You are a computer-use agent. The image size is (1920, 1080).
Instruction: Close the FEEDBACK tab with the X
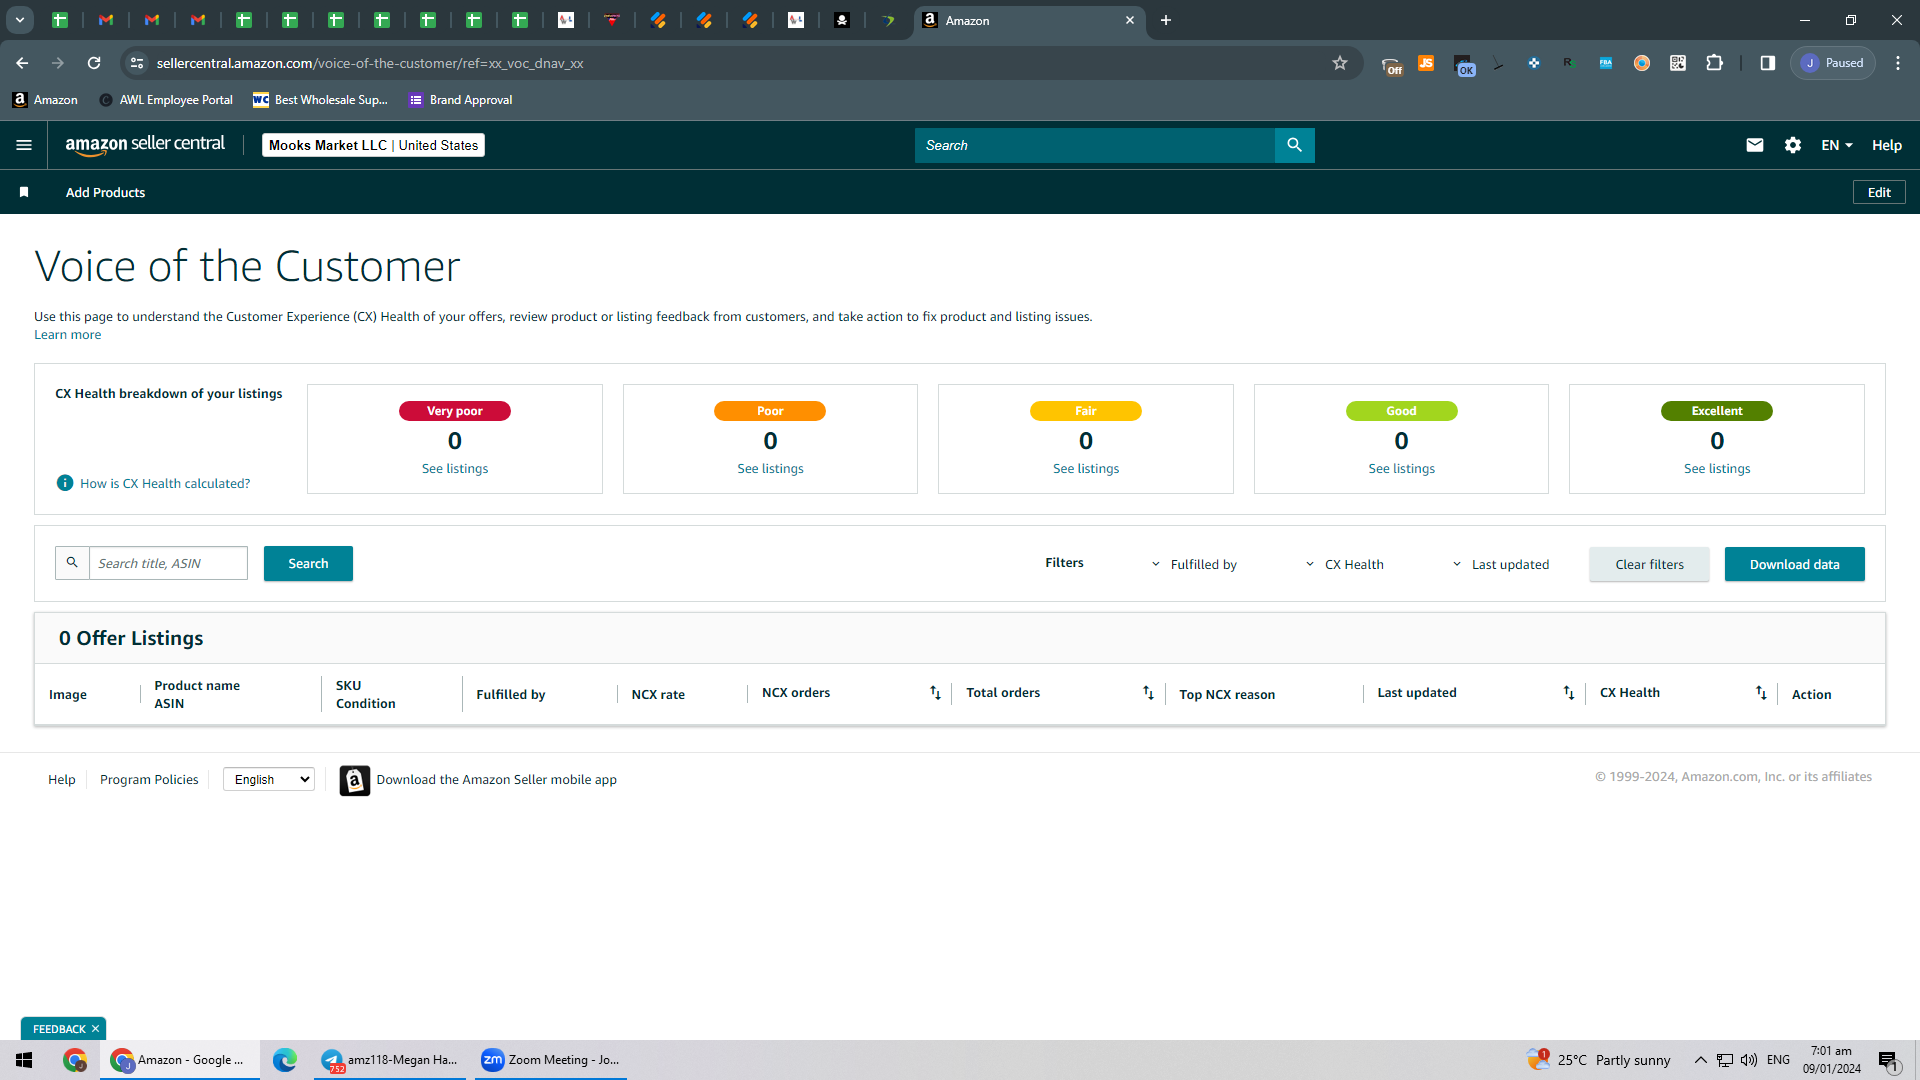[x=96, y=1029]
